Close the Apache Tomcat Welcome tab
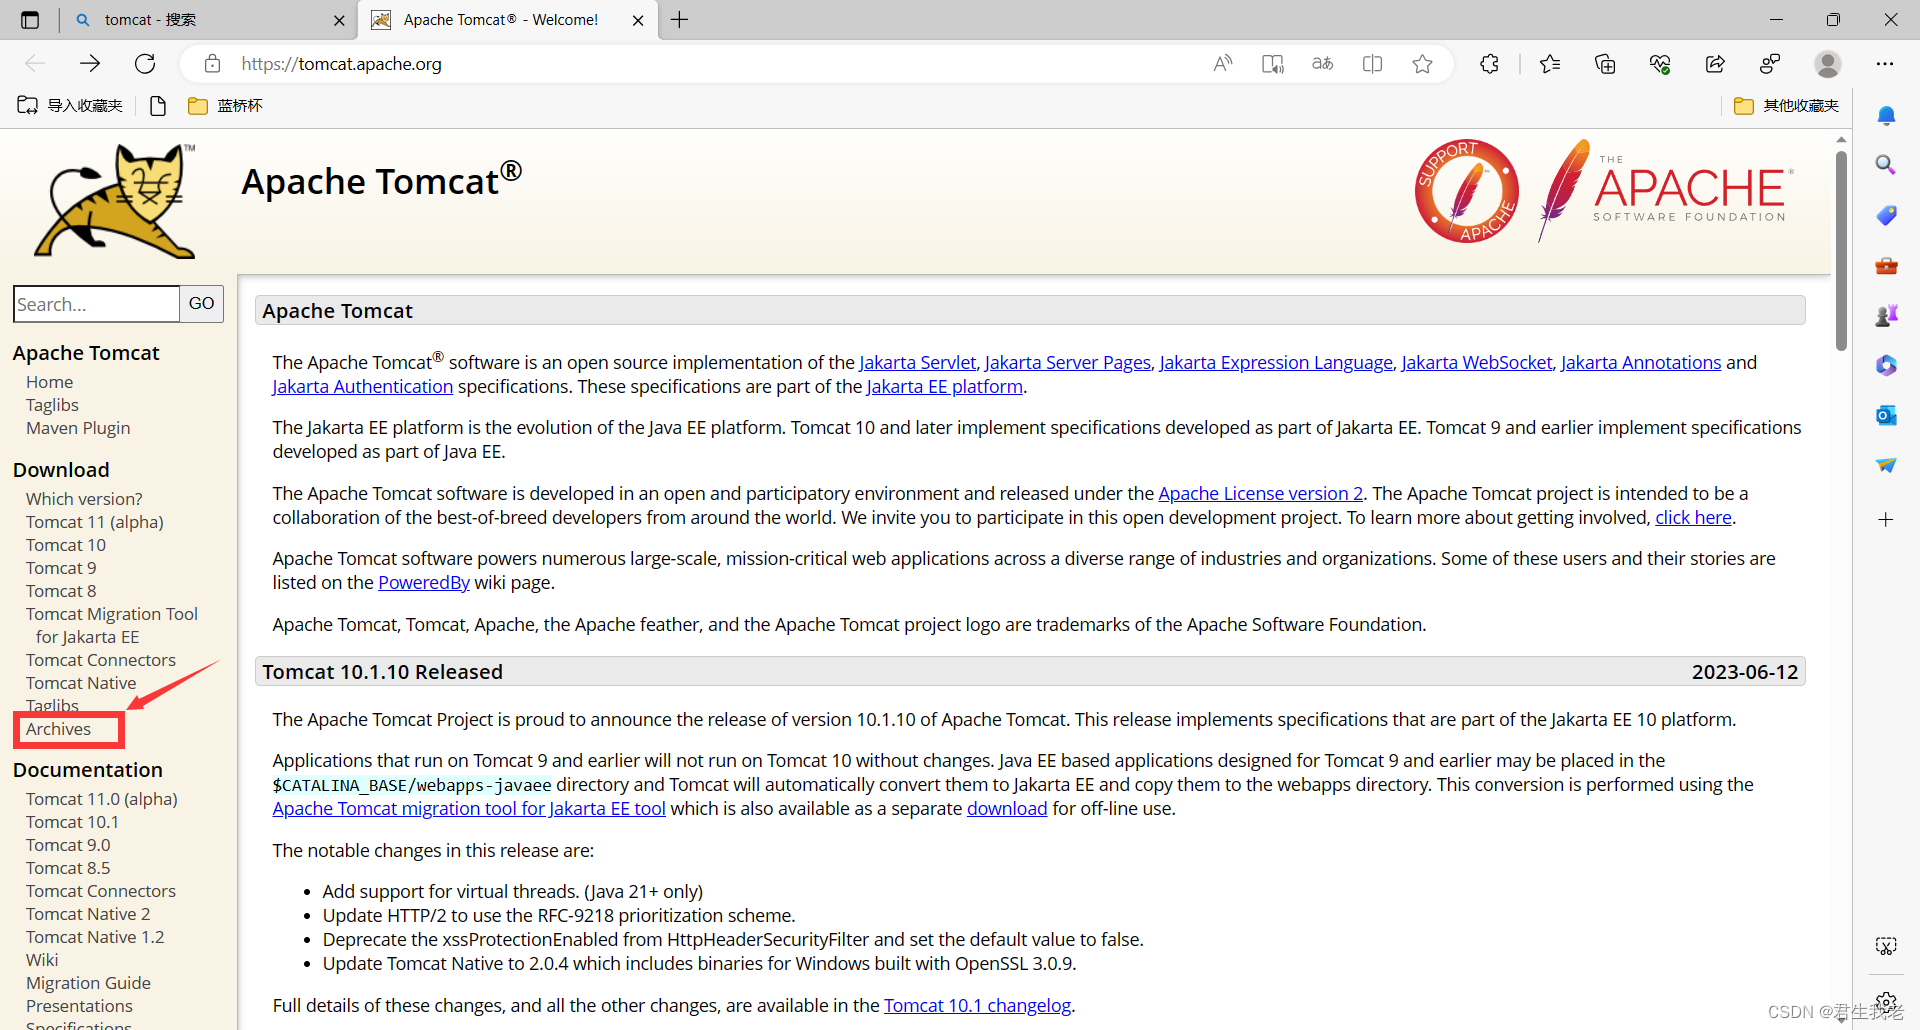 (x=638, y=20)
